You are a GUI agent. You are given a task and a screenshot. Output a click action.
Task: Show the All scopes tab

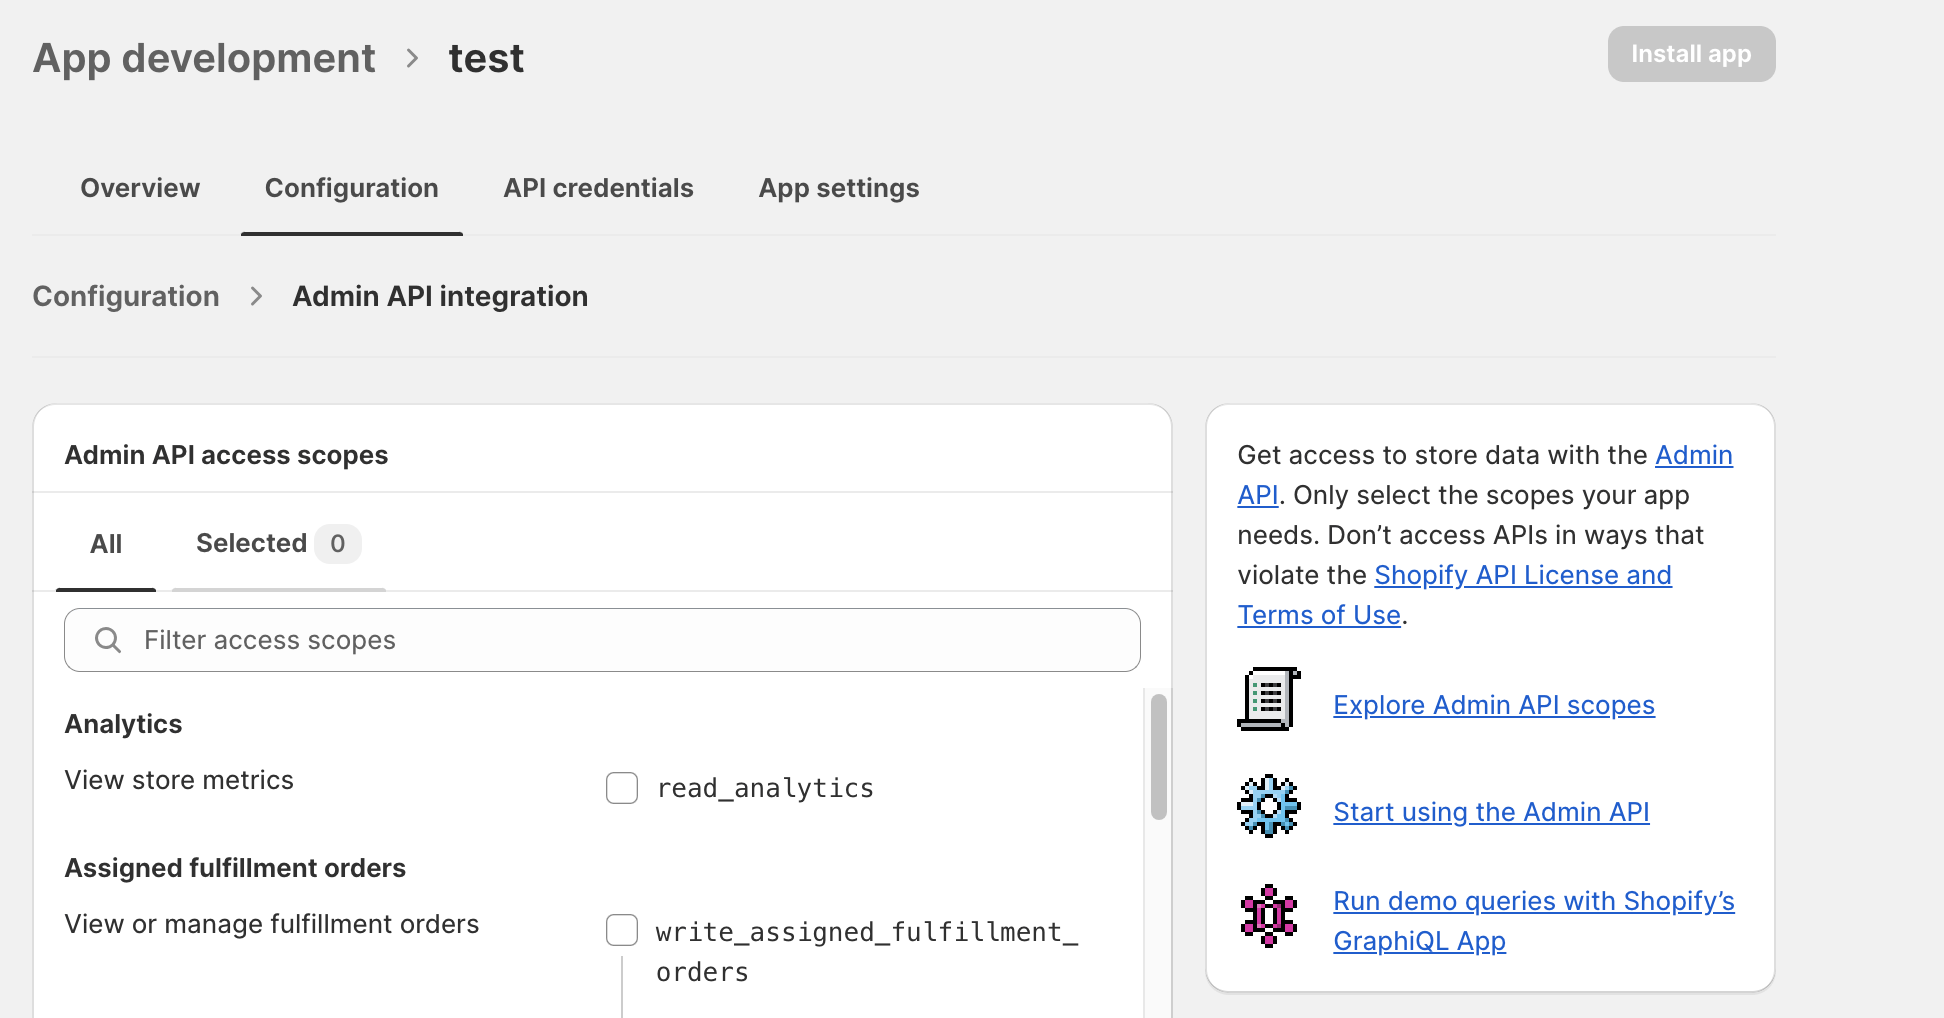click(x=106, y=544)
